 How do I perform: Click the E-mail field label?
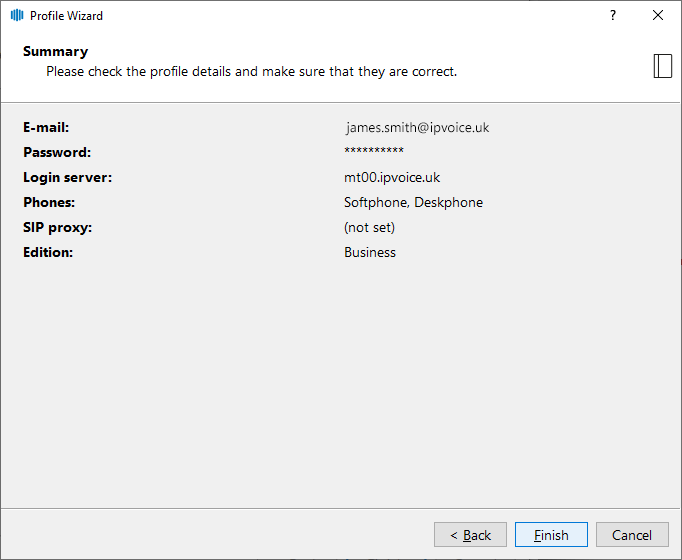[46, 128]
